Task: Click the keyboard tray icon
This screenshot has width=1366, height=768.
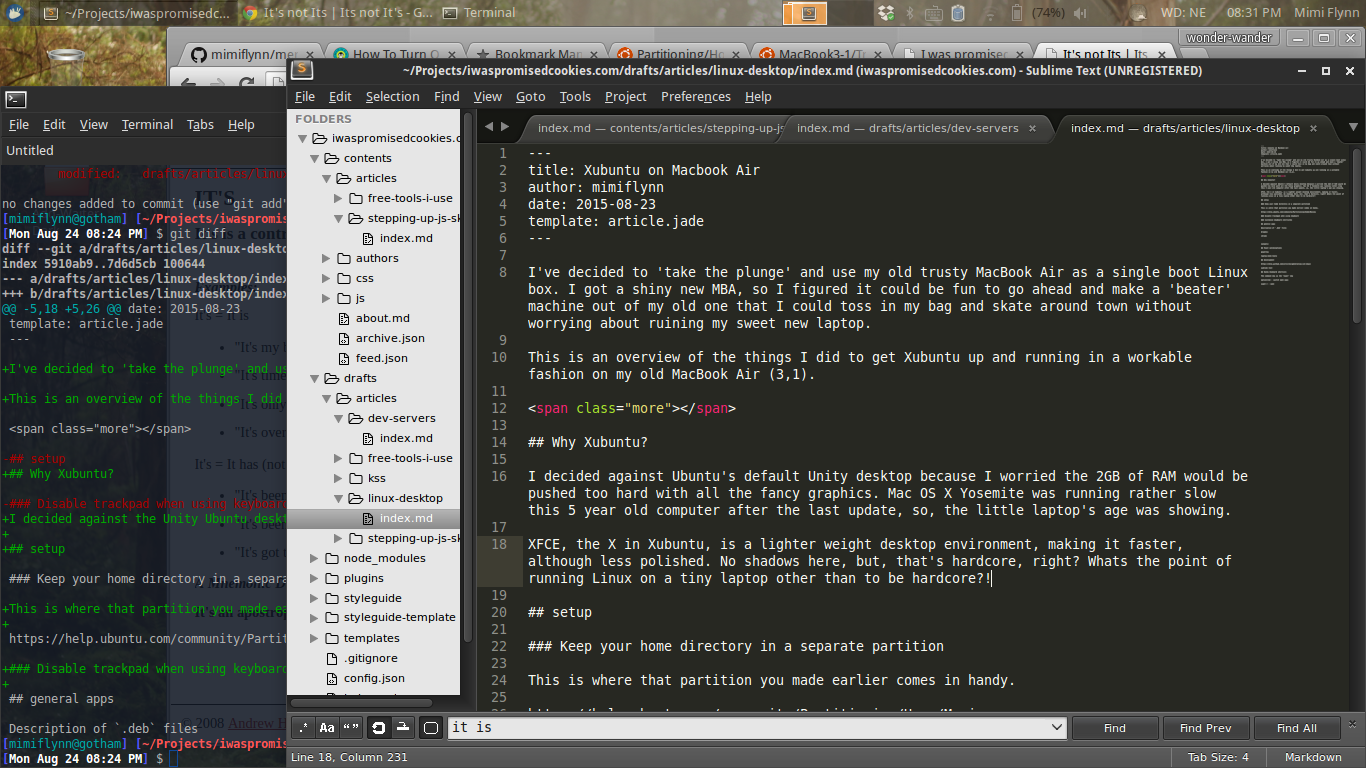Action: [x=934, y=14]
